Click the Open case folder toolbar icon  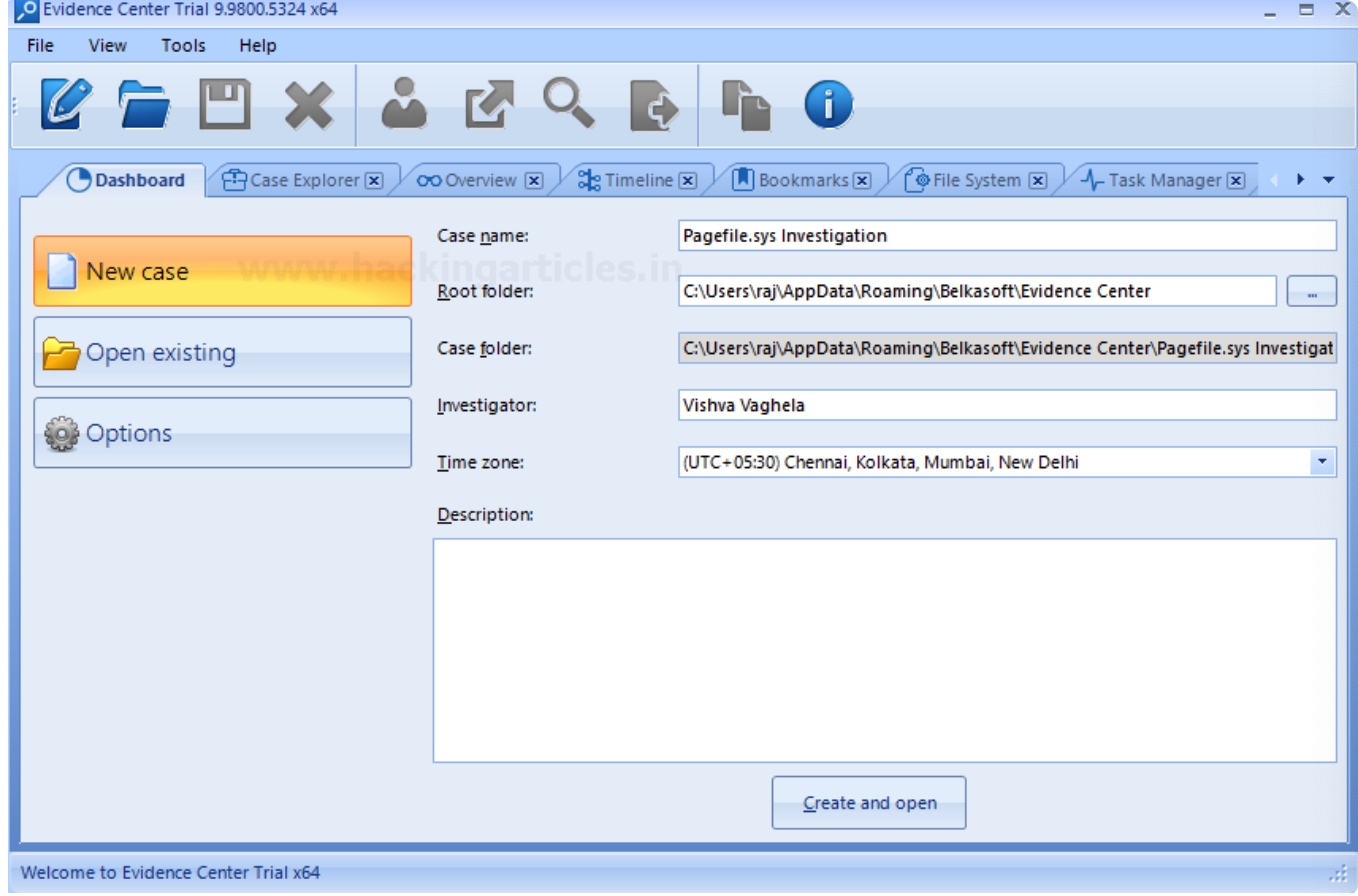point(145,105)
